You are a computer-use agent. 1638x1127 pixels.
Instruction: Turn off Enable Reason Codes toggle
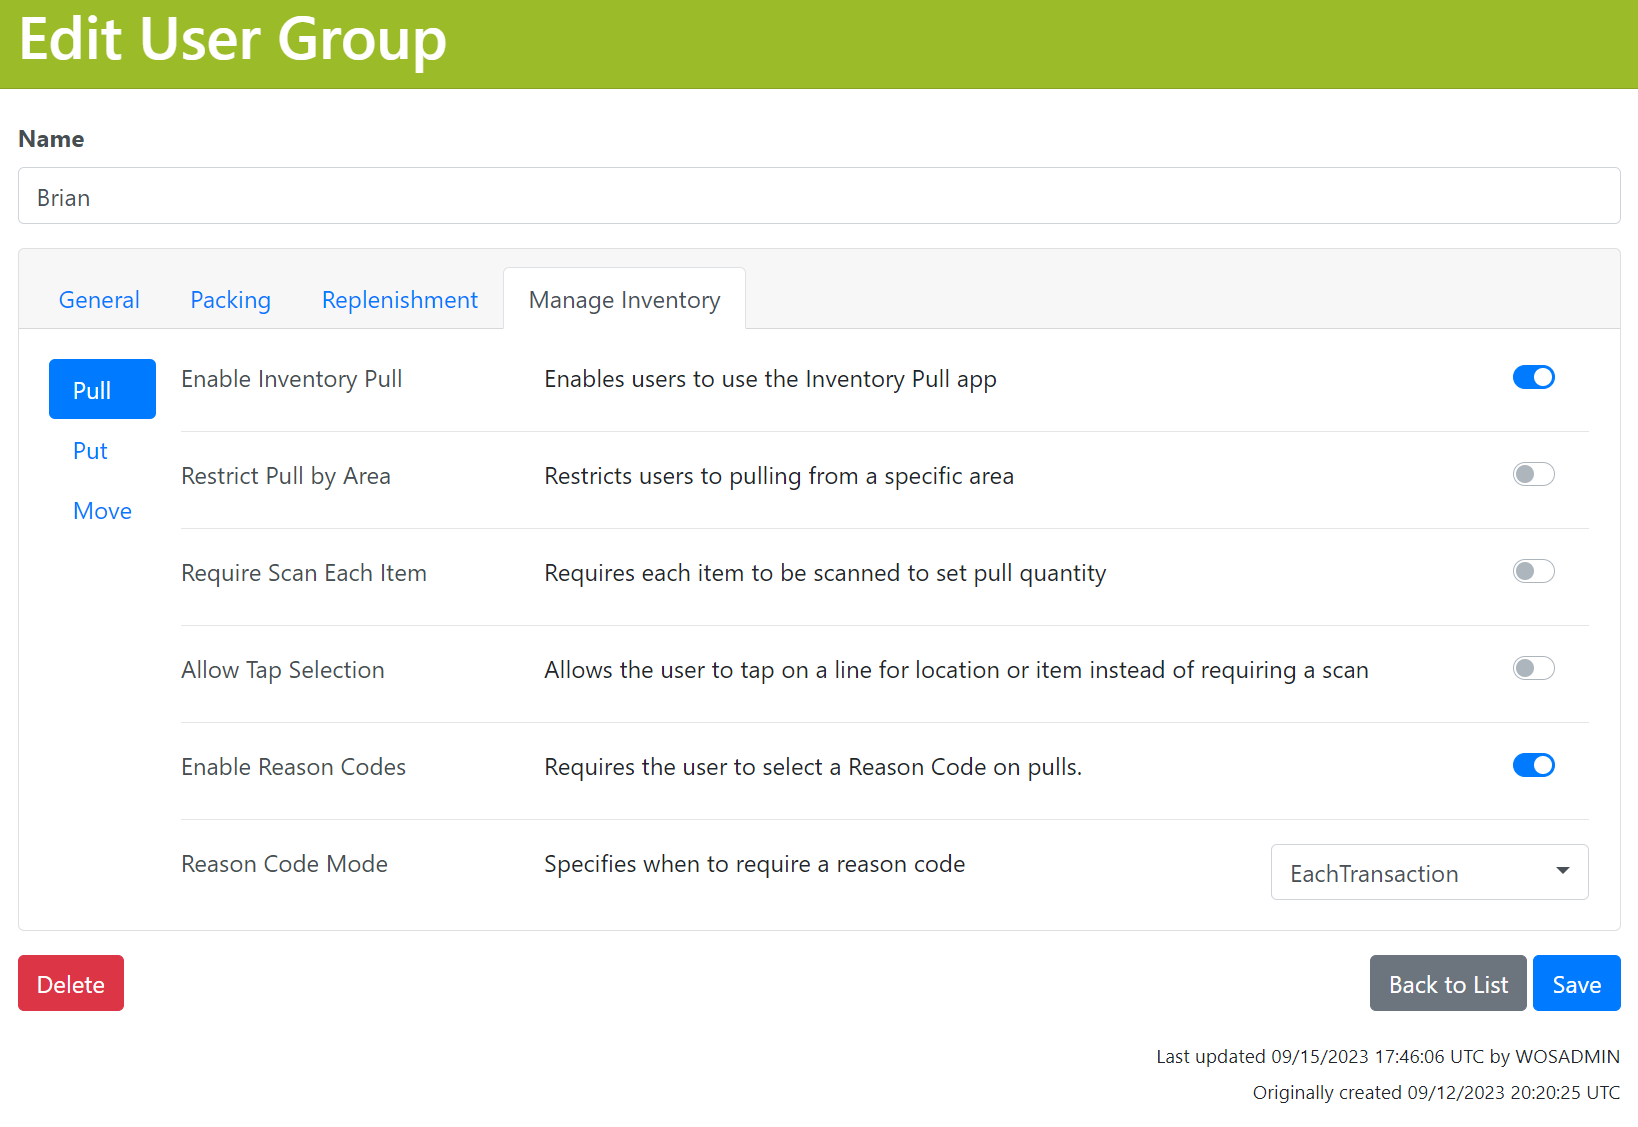tap(1533, 765)
